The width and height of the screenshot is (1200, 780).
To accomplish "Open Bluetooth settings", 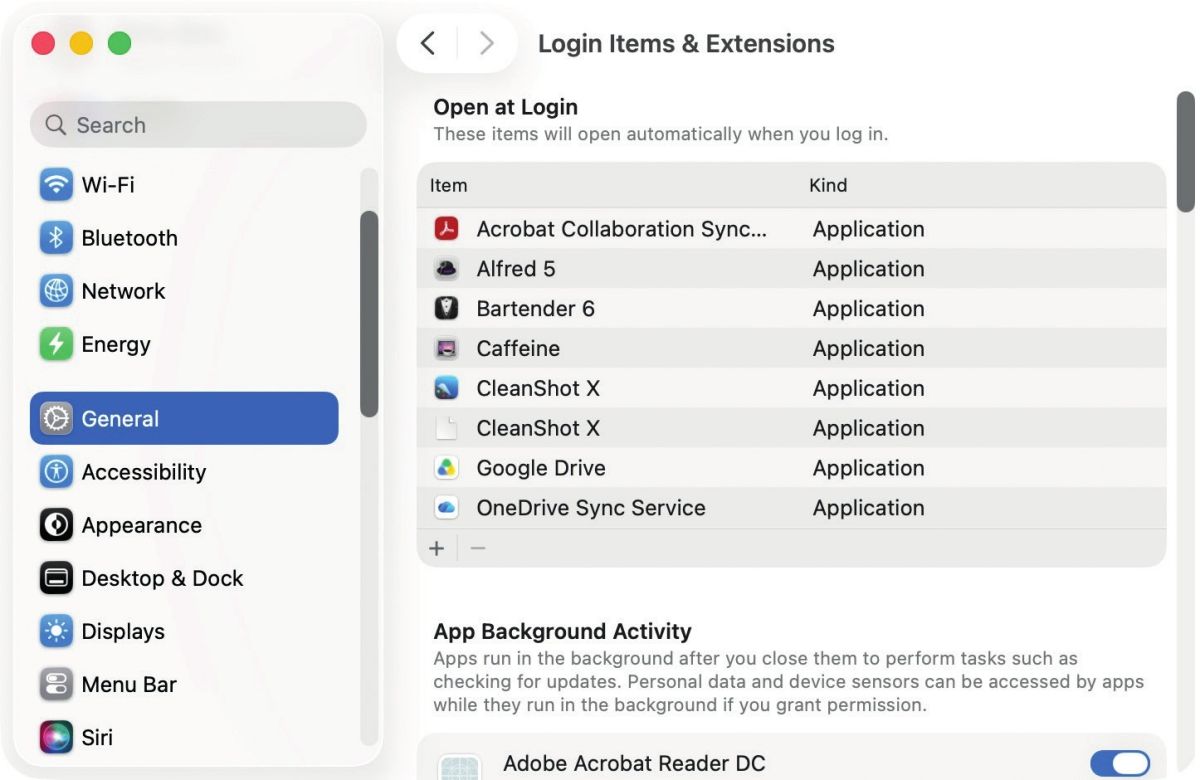I will 184,238.
